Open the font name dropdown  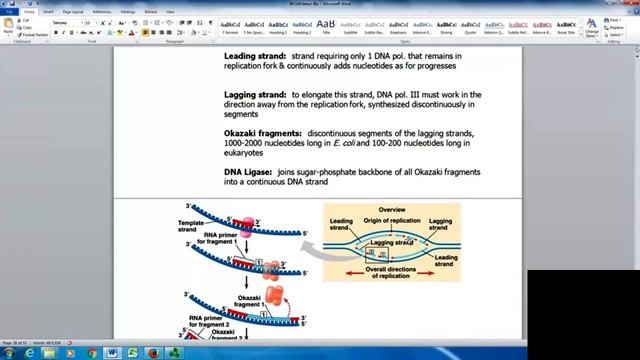coord(82,23)
